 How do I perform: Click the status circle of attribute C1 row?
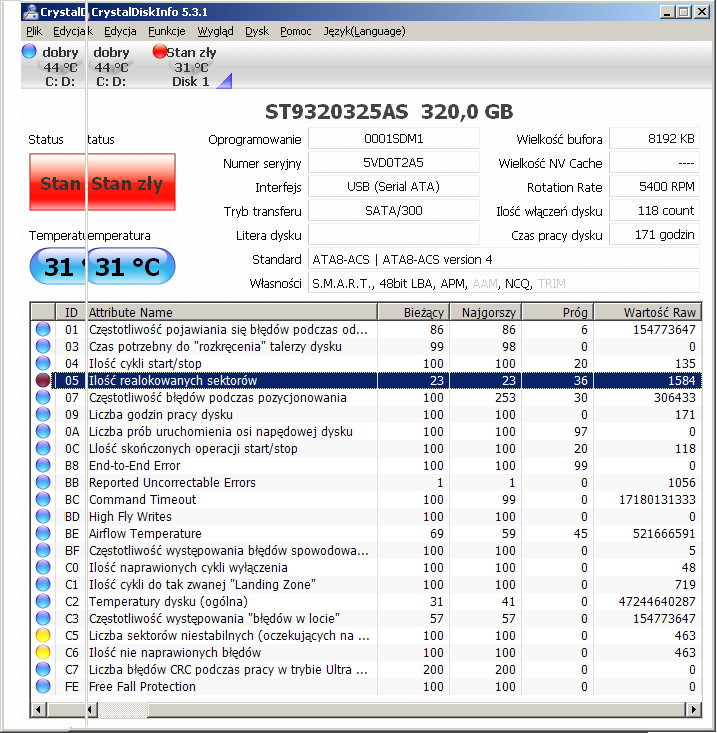(x=43, y=584)
